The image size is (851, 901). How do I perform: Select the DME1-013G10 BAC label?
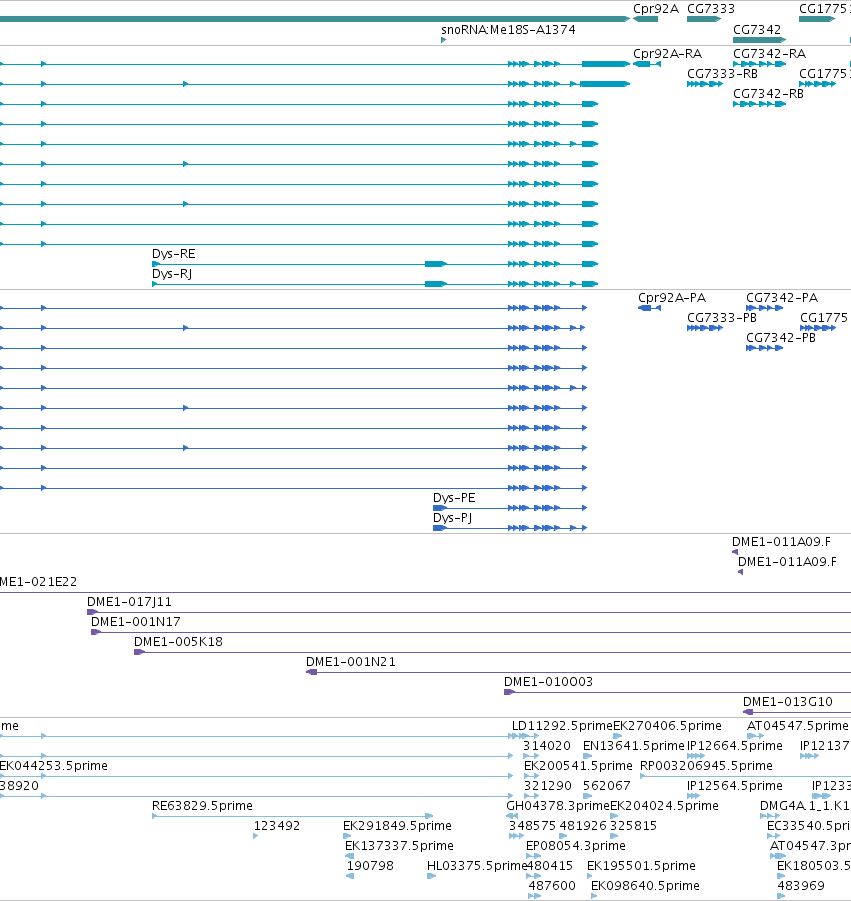click(x=787, y=702)
